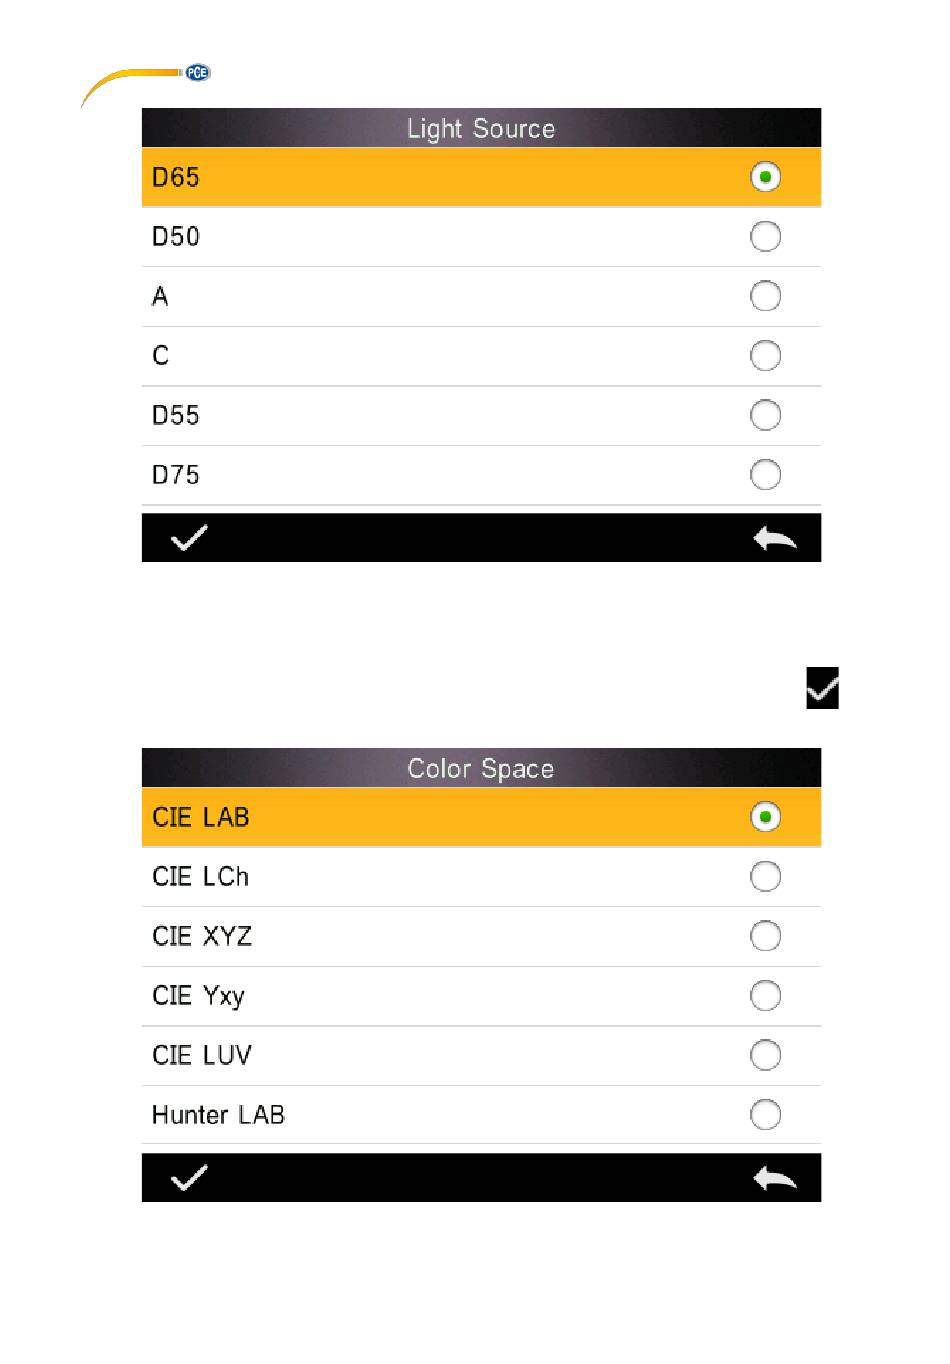Viewport: 950px width, 1364px height.
Task: Confirm Light Source selection with checkmark icon
Action: pos(189,538)
